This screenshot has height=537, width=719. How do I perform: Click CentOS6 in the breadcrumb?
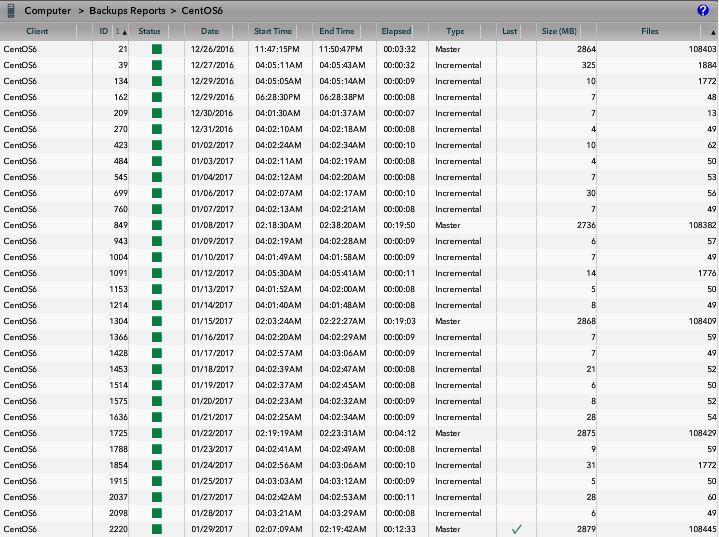click(202, 11)
